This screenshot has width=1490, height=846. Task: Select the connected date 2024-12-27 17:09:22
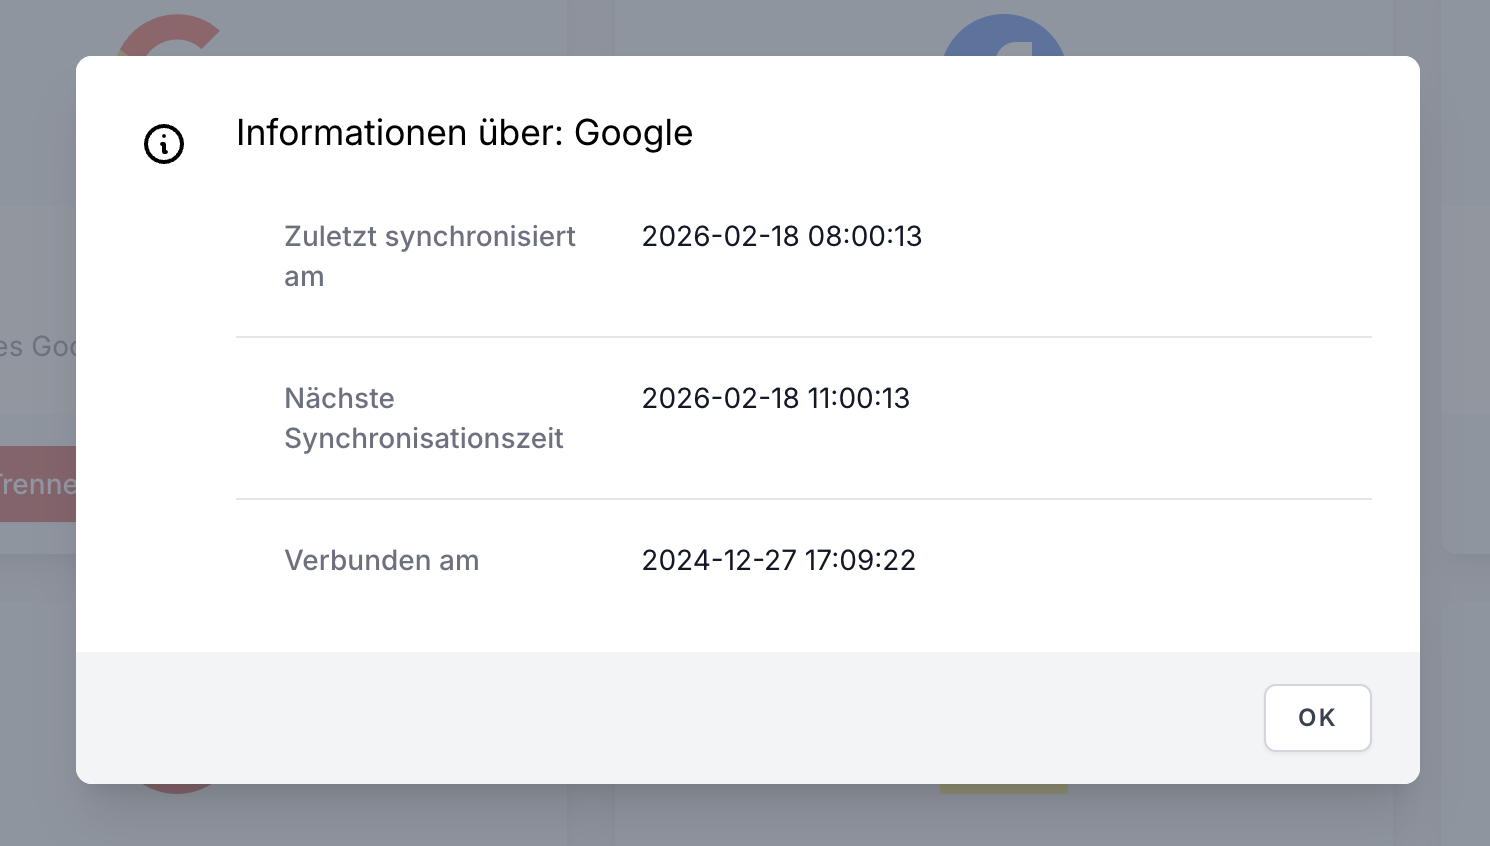pos(778,560)
